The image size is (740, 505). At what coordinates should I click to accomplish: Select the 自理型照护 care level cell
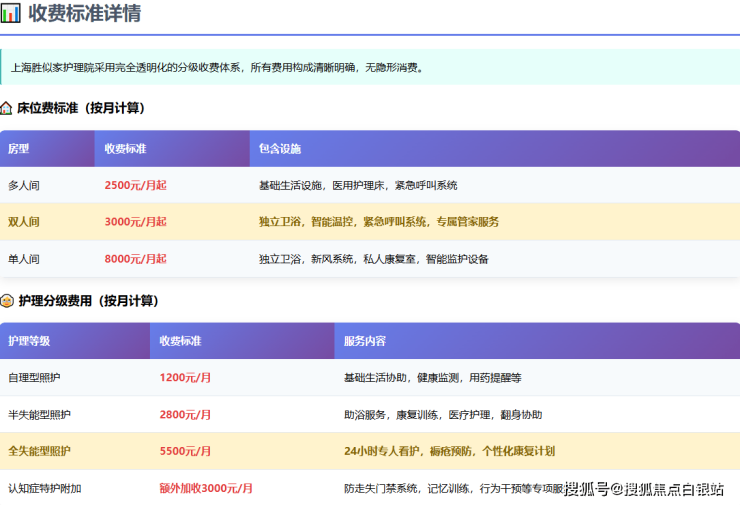pyautogui.click(x=34, y=378)
